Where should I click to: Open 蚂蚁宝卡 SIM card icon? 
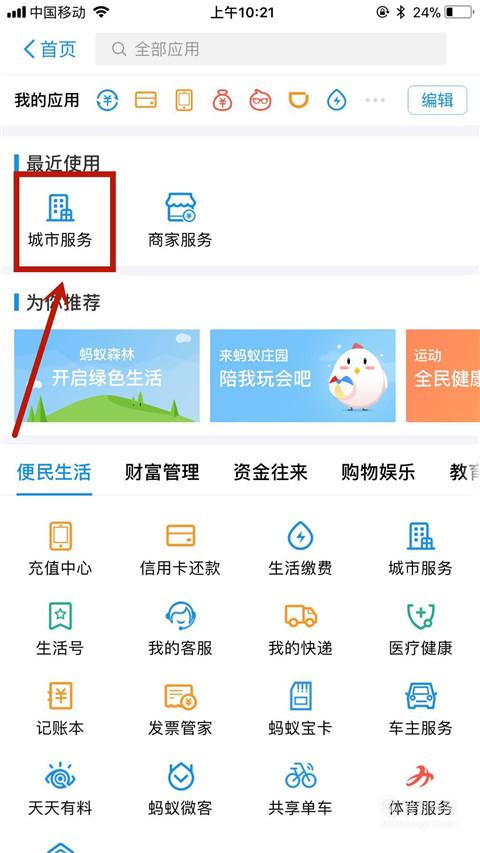(300, 696)
